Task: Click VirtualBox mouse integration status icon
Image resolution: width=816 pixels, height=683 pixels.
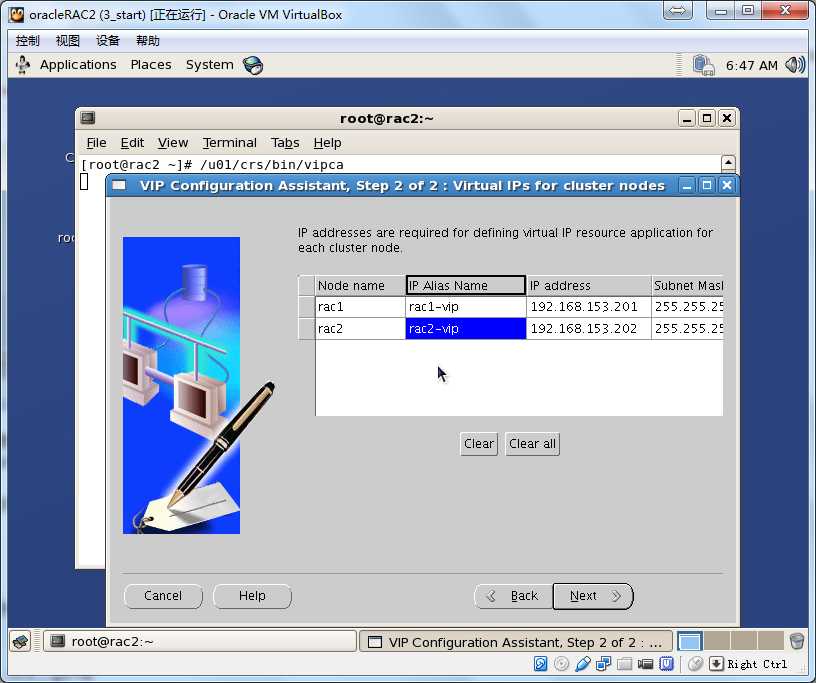Action: click(x=696, y=664)
